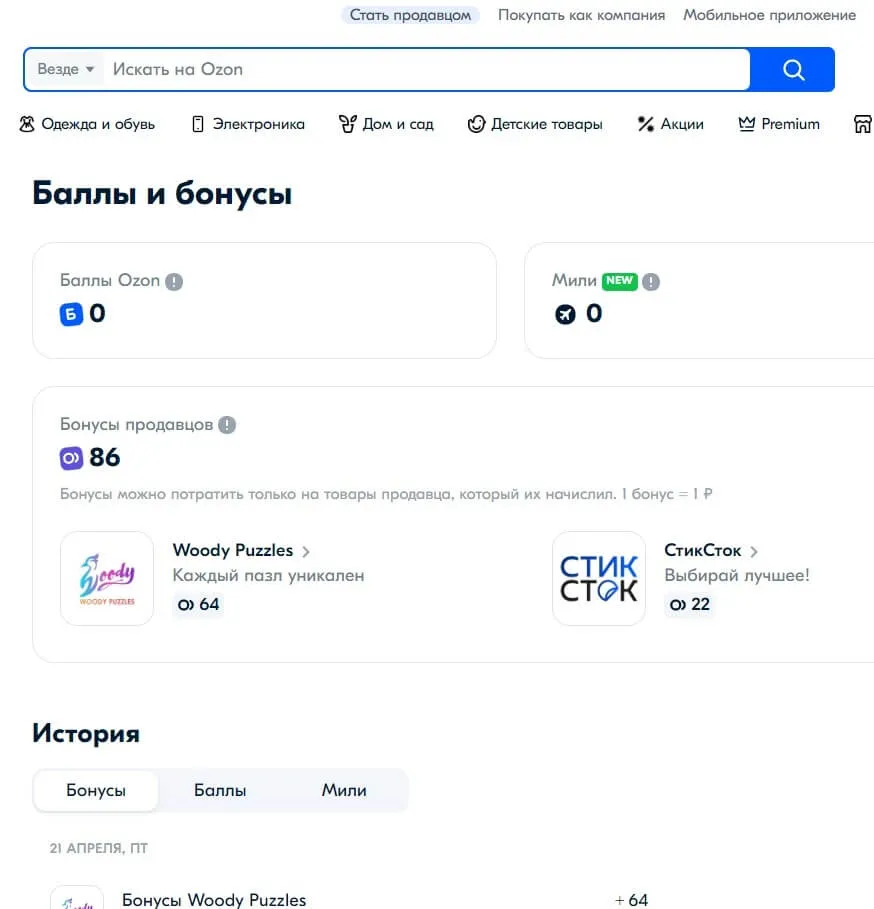Click the info tooltip beside Баллы Ozon
The image size is (874, 909).
[175, 281]
